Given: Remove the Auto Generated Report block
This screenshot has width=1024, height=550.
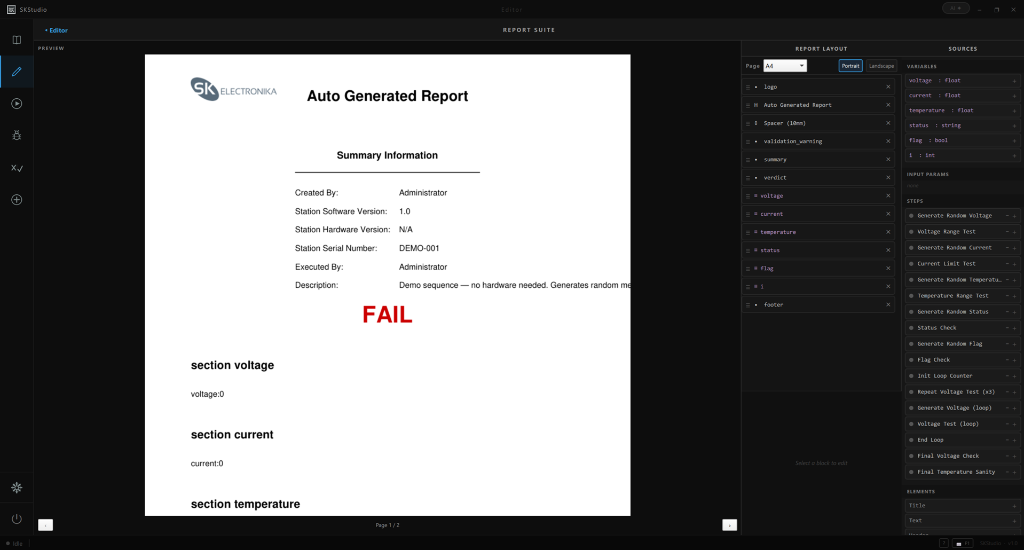Looking at the screenshot, I should pyautogui.click(x=888, y=105).
